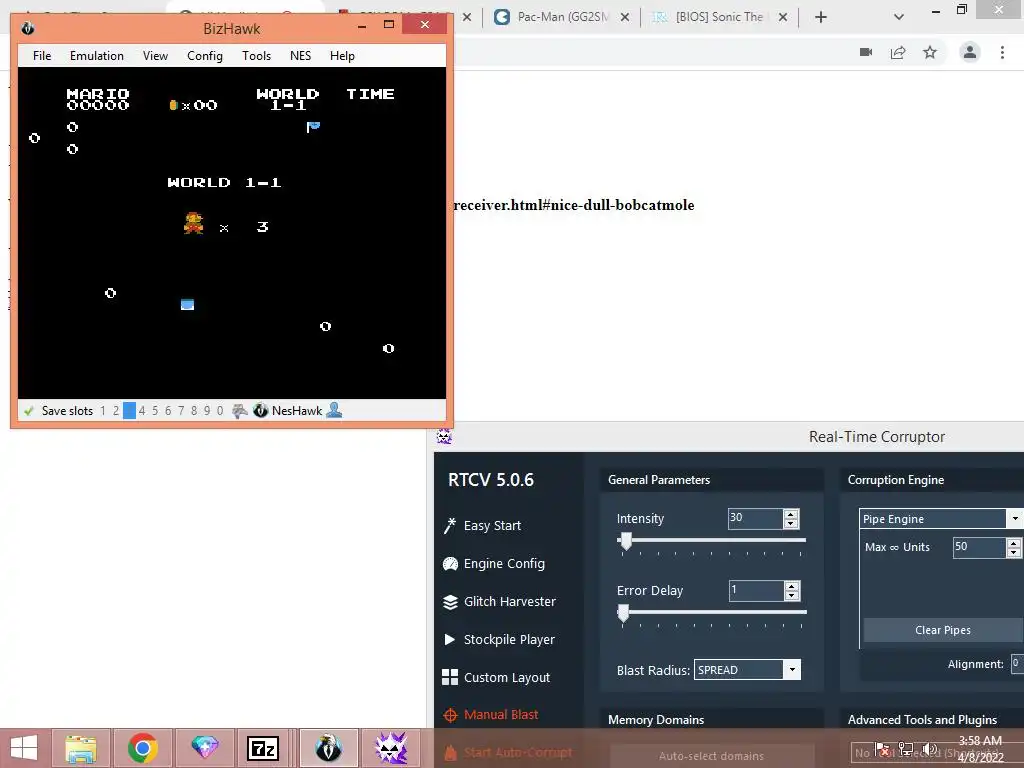The image size is (1024, 768).
Task: Click the NesHawk core icon in status bar
Action: (261, 411)
